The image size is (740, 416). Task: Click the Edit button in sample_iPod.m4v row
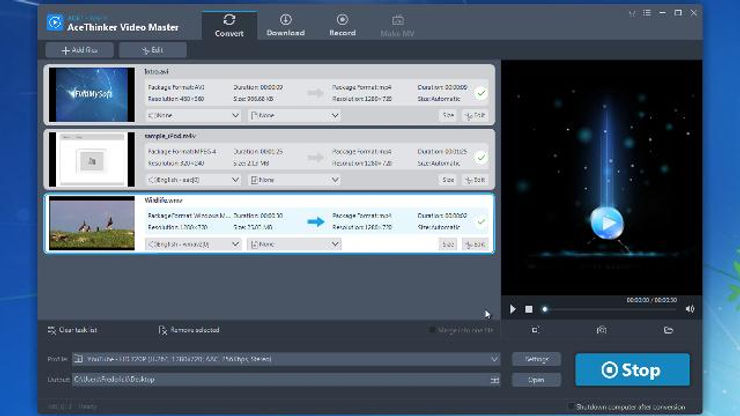475,180
